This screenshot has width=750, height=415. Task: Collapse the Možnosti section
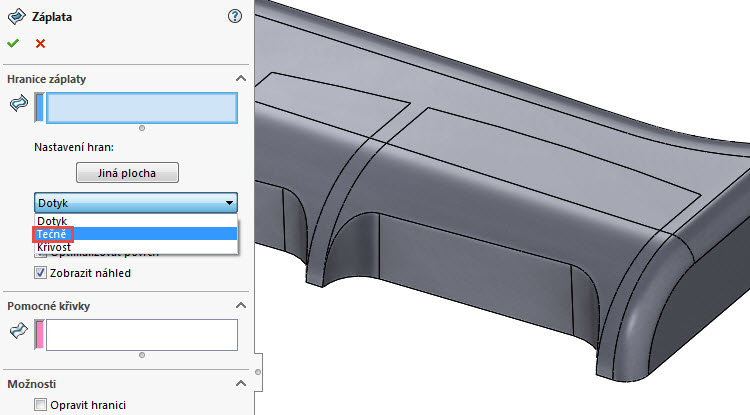click(x=241, y=383)
